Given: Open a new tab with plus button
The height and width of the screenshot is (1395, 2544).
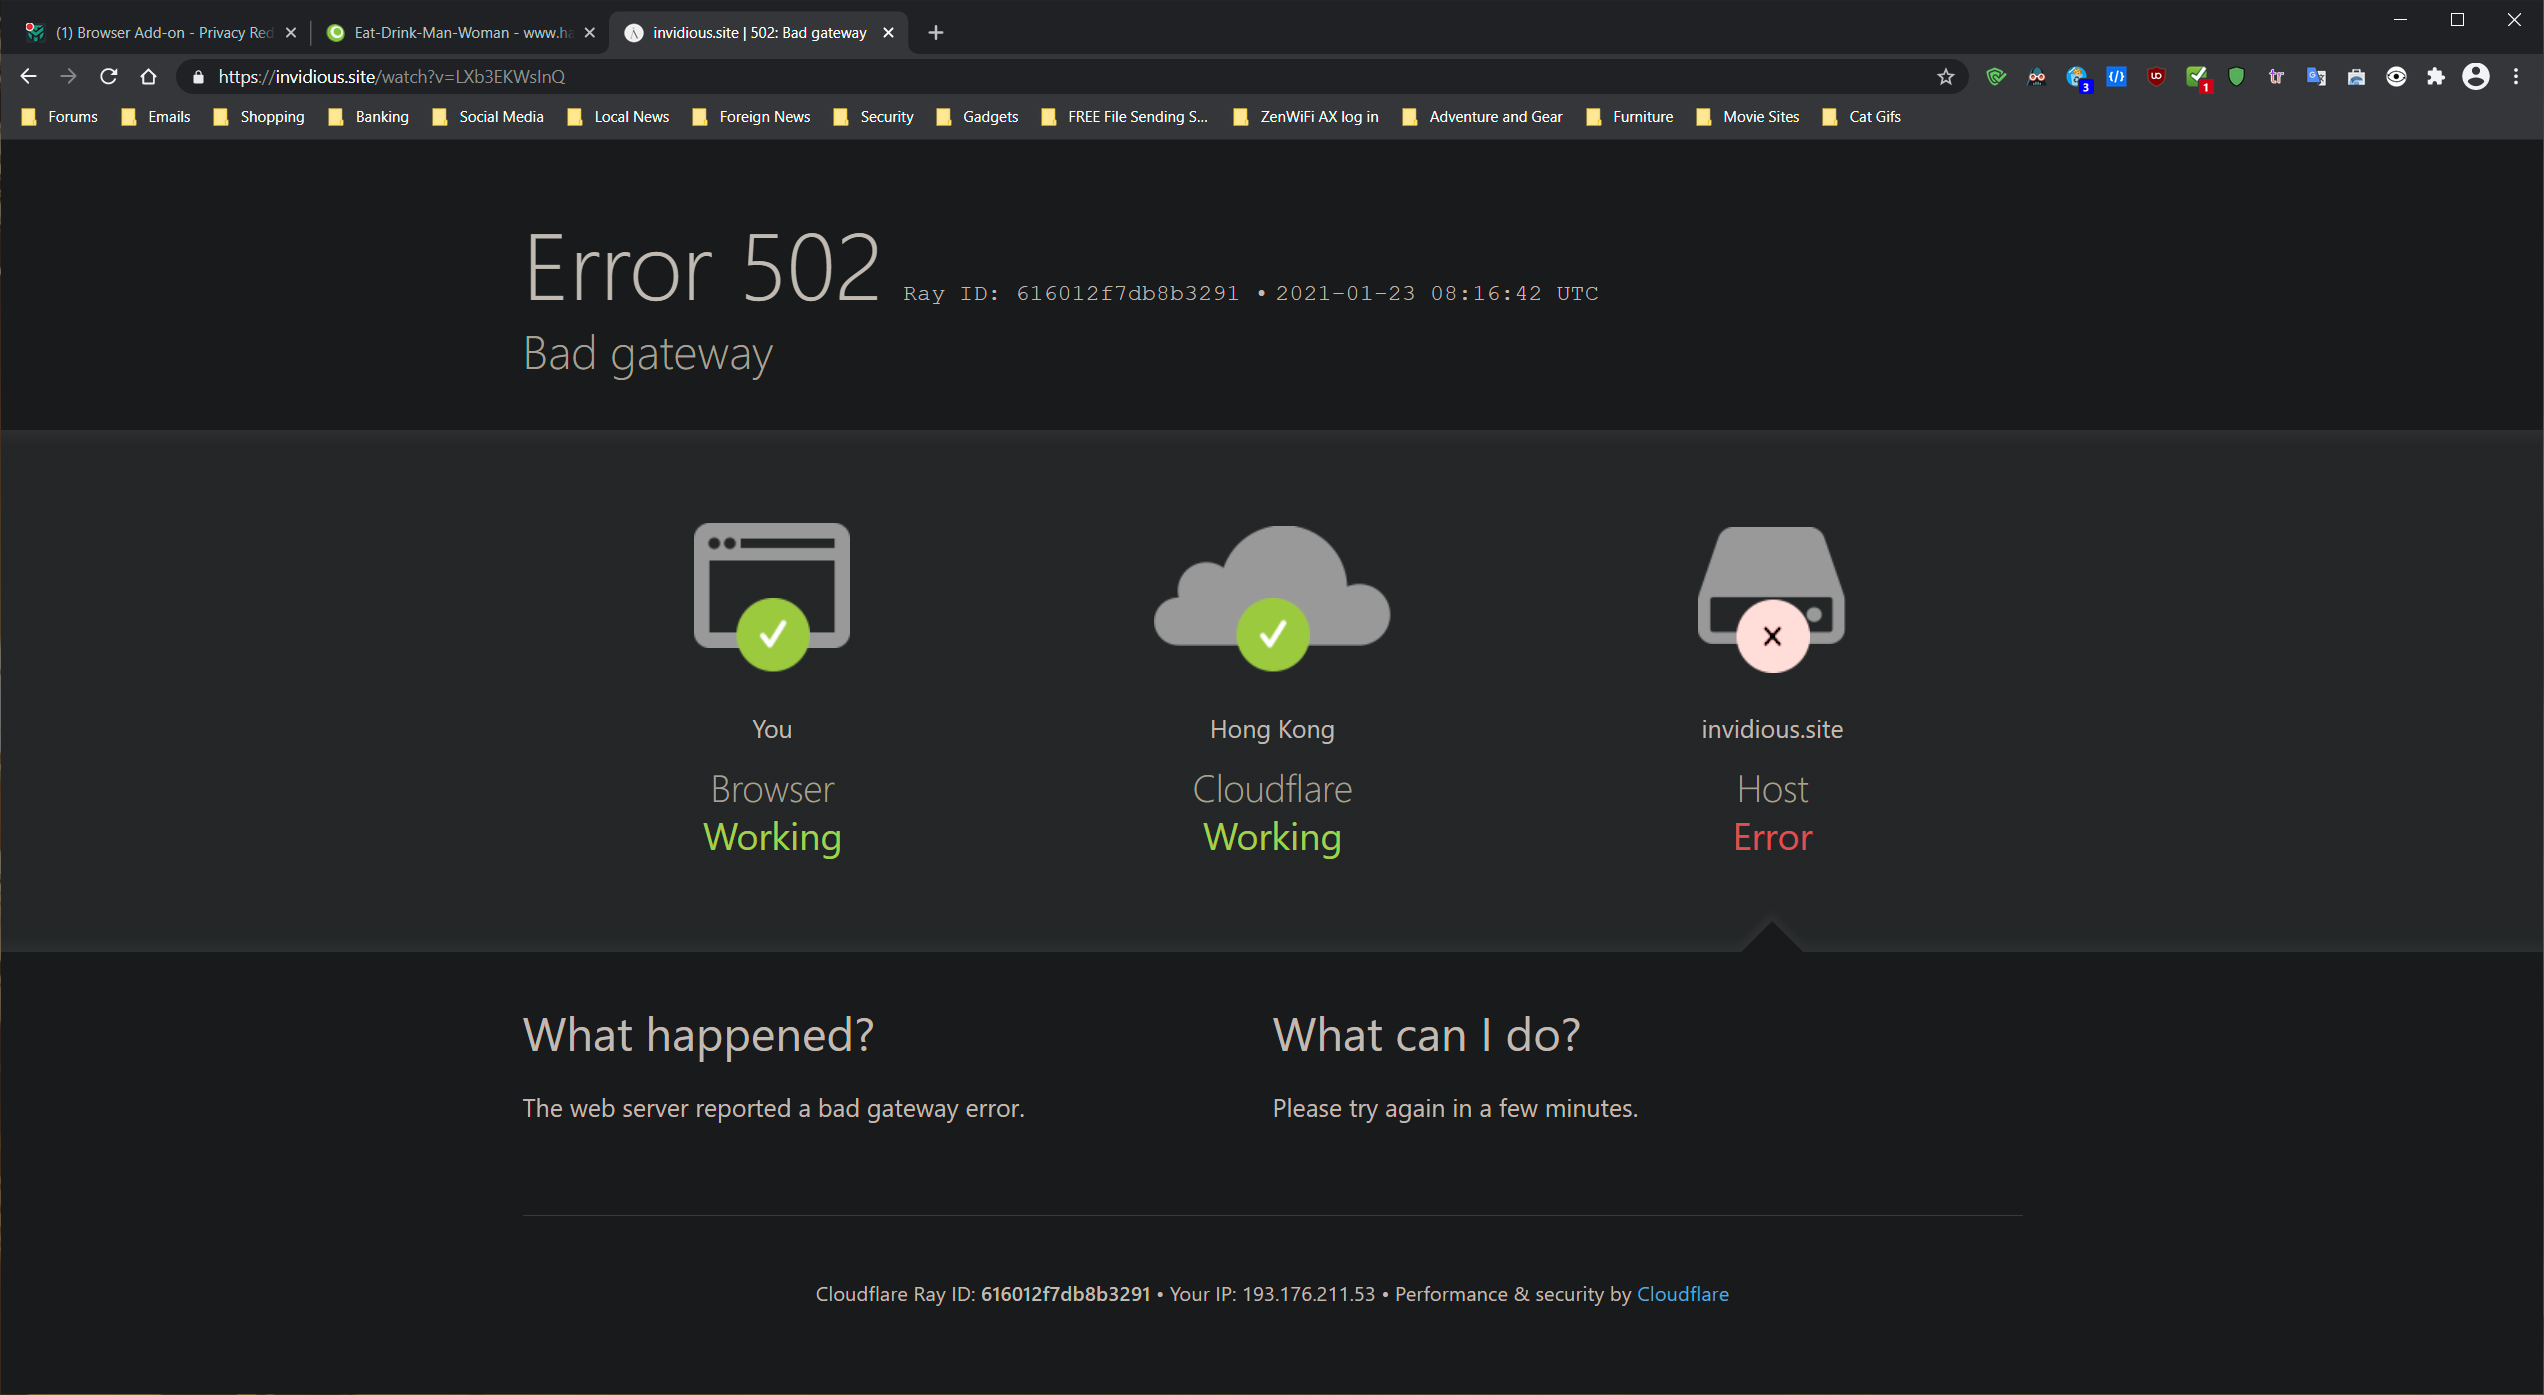Looking at the screenshot, I should pos(935,33).
